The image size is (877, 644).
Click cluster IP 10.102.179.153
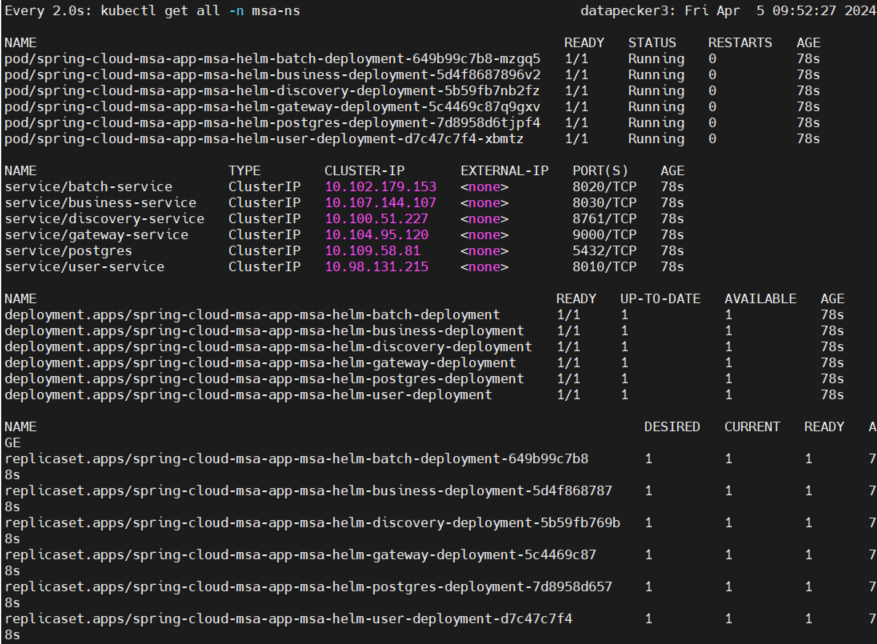tap(380, 187)
